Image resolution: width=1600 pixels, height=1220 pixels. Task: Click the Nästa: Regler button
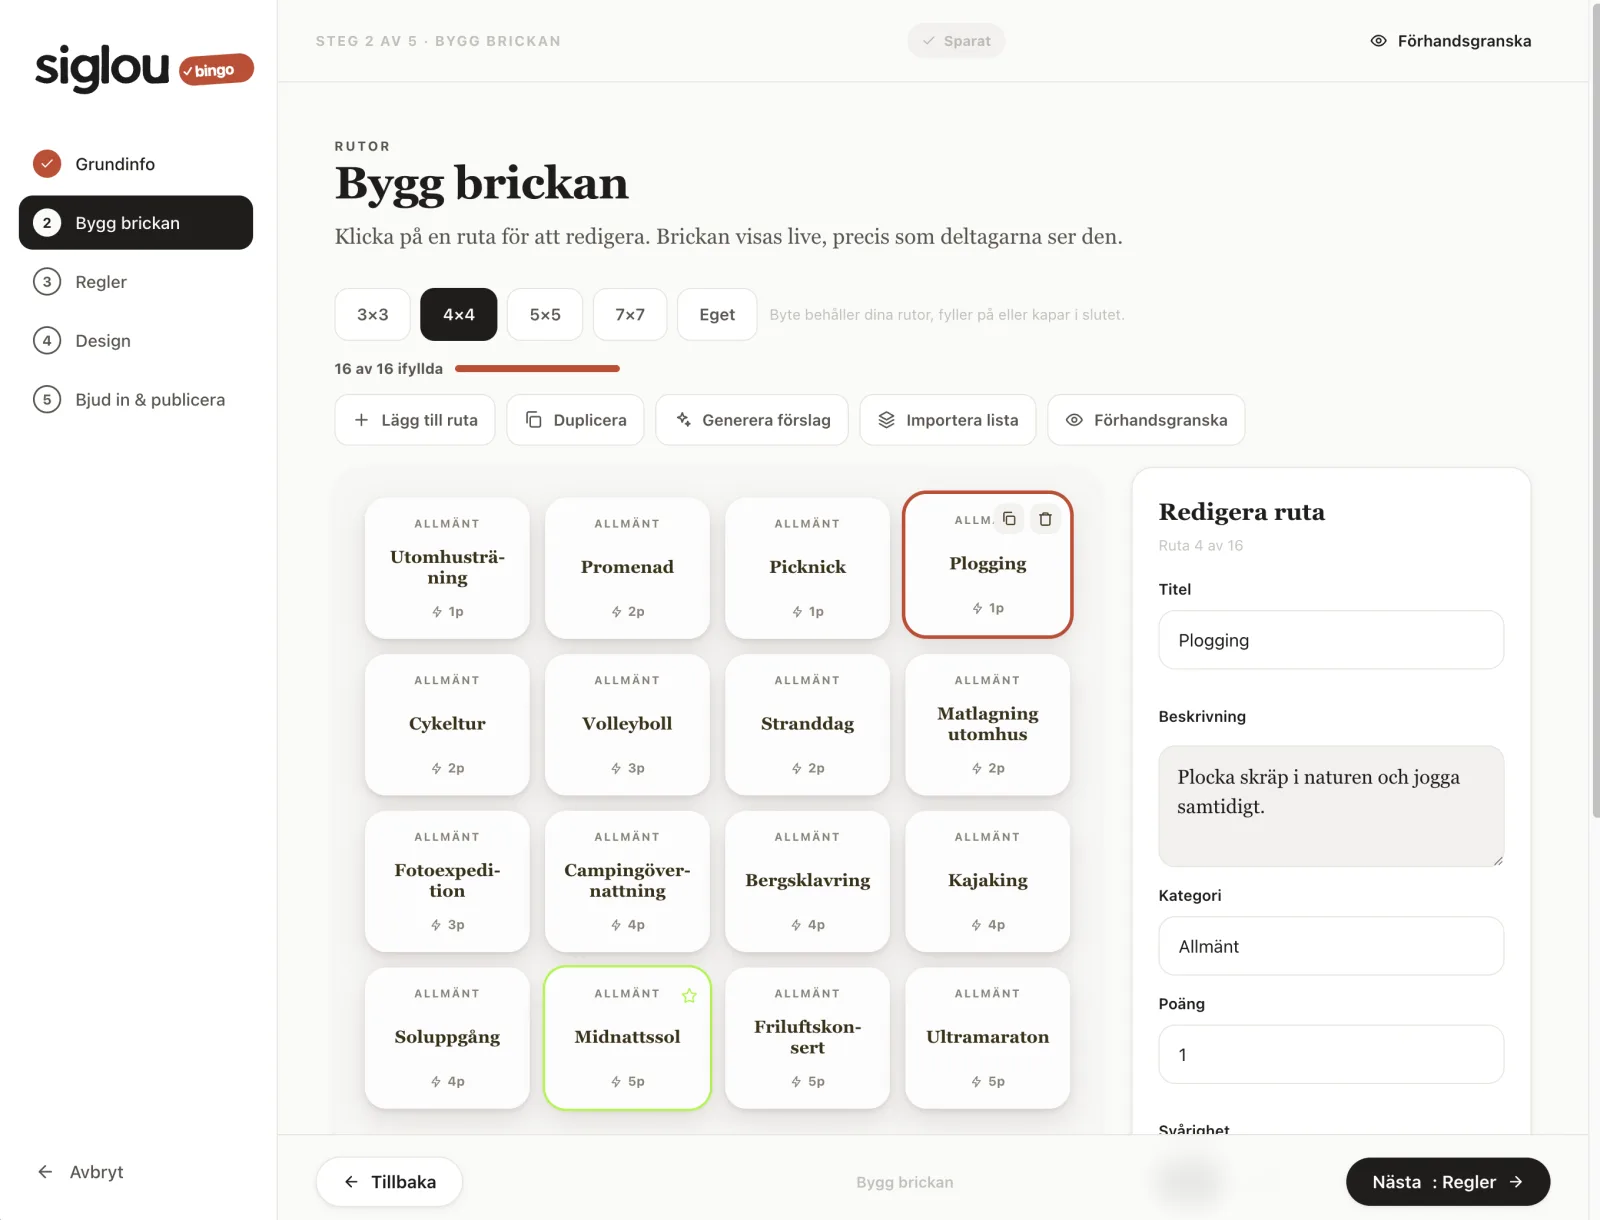(x=1448, y=1182)
